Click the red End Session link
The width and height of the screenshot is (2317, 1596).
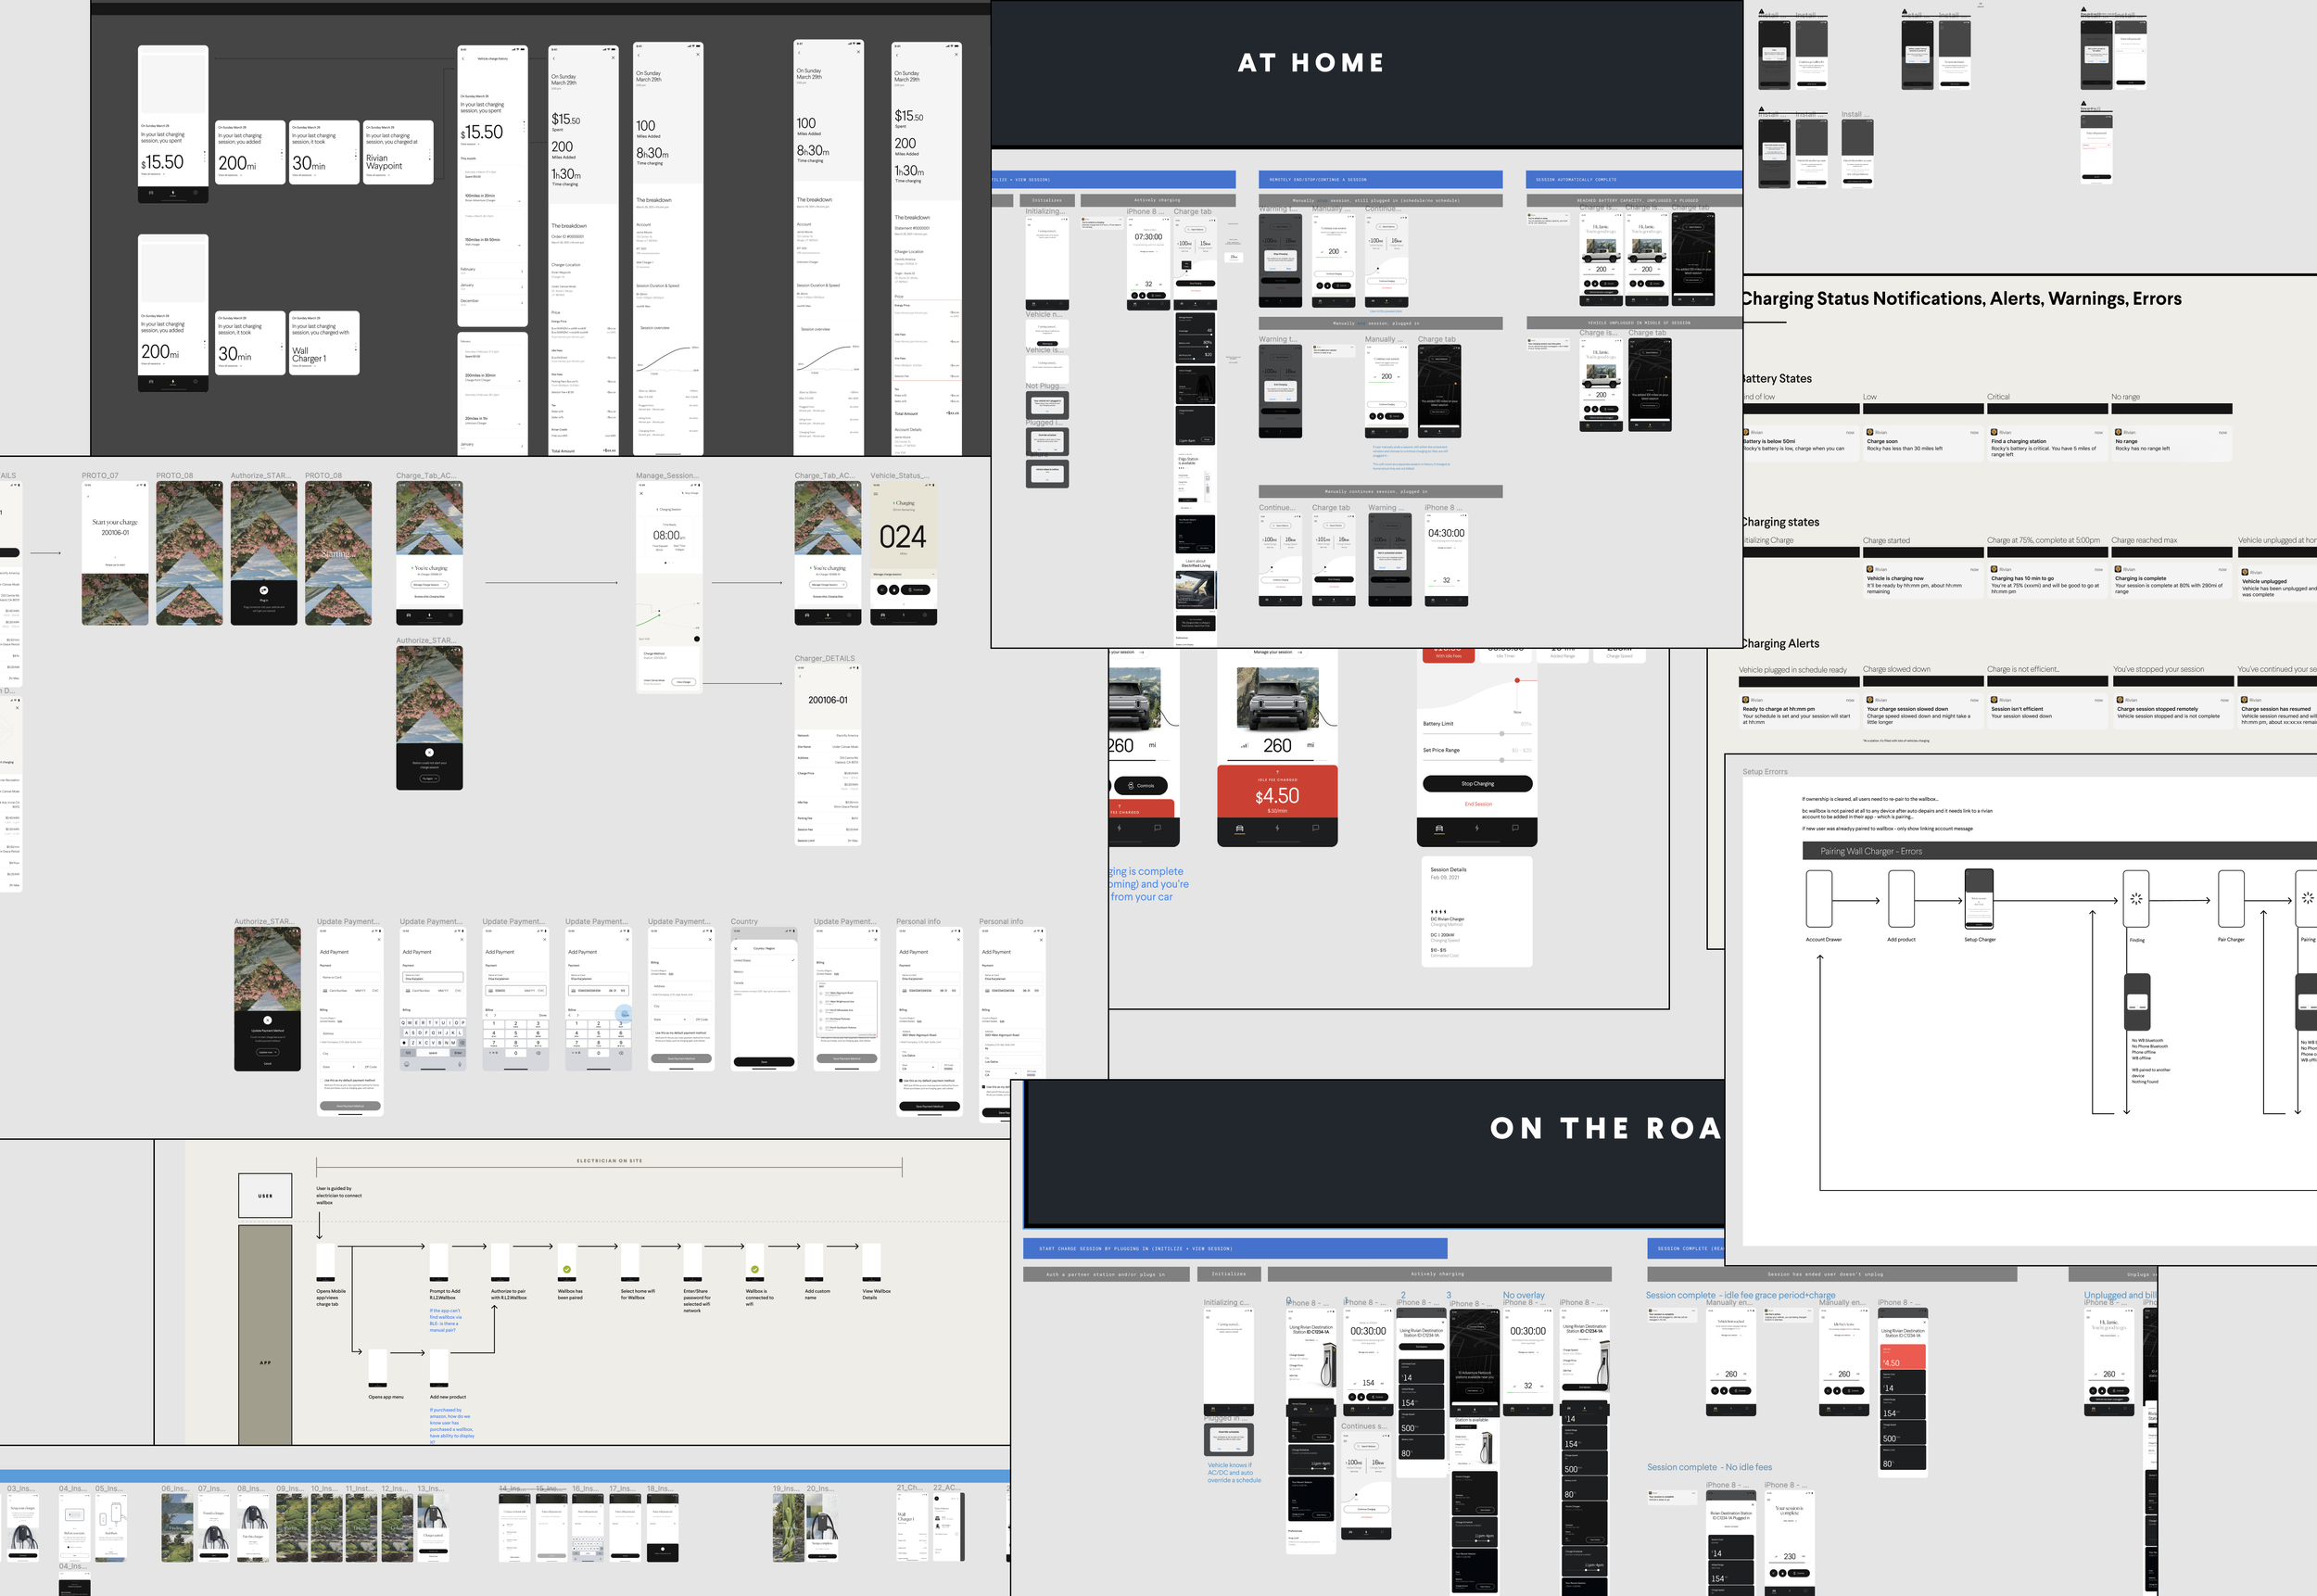coord(1477,804)
